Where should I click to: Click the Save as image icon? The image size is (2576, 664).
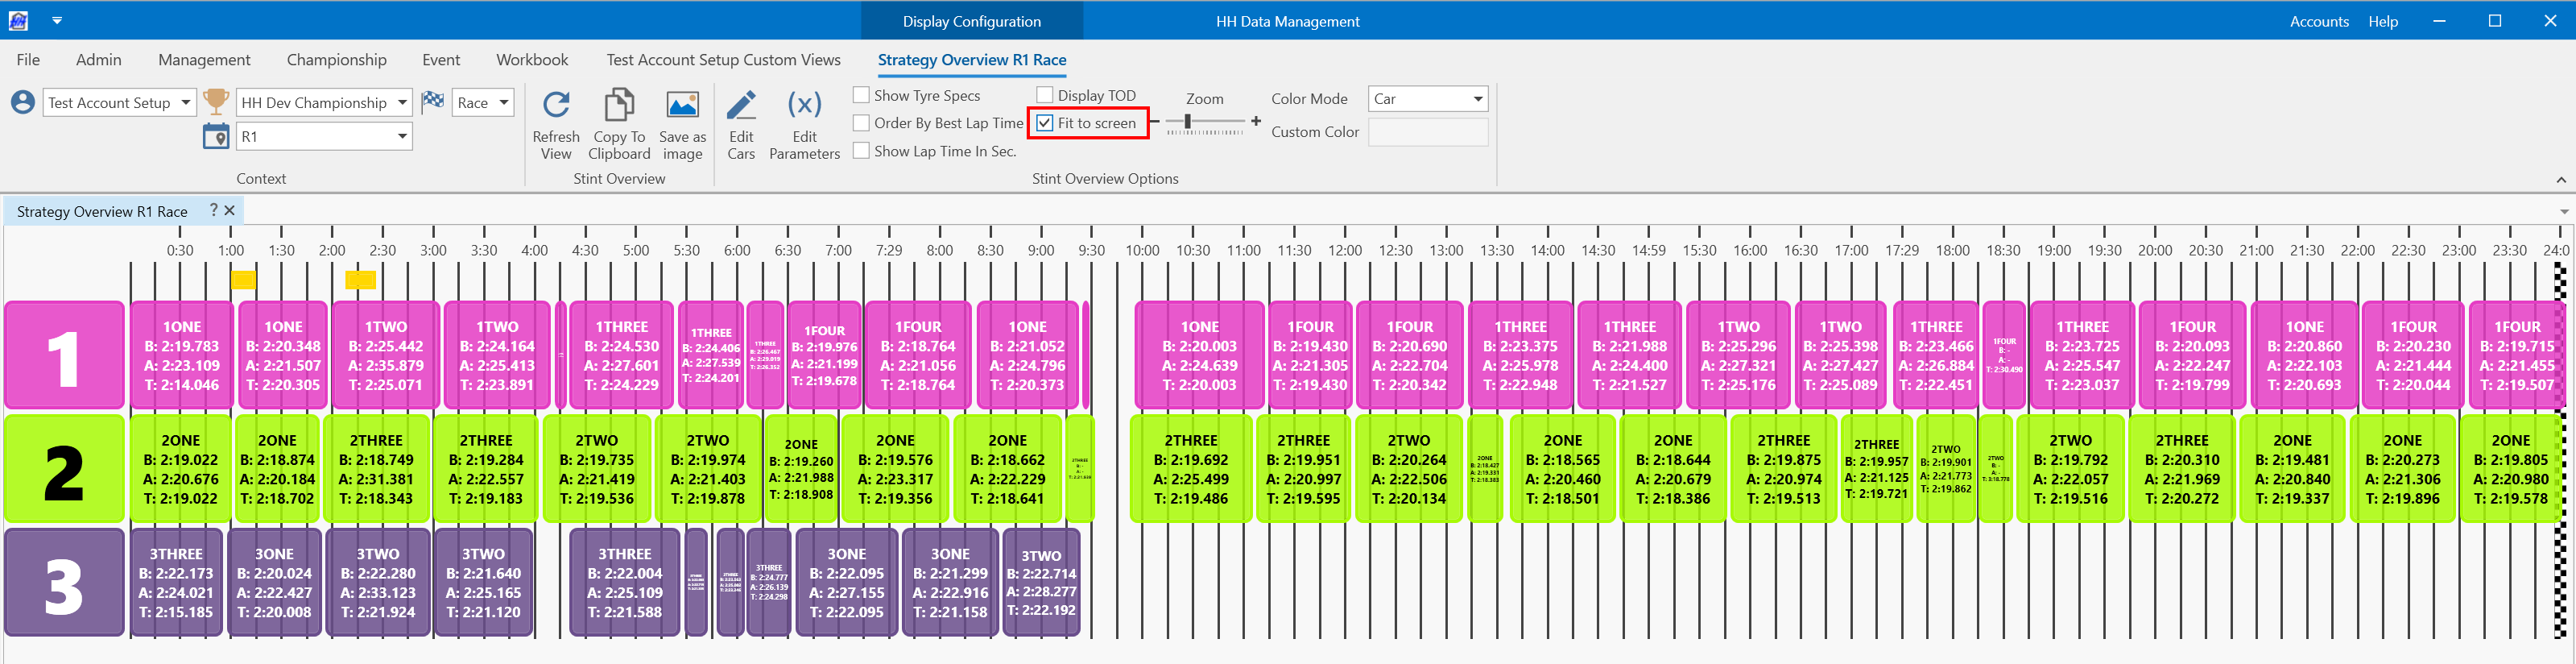click(x=682, y=106)
